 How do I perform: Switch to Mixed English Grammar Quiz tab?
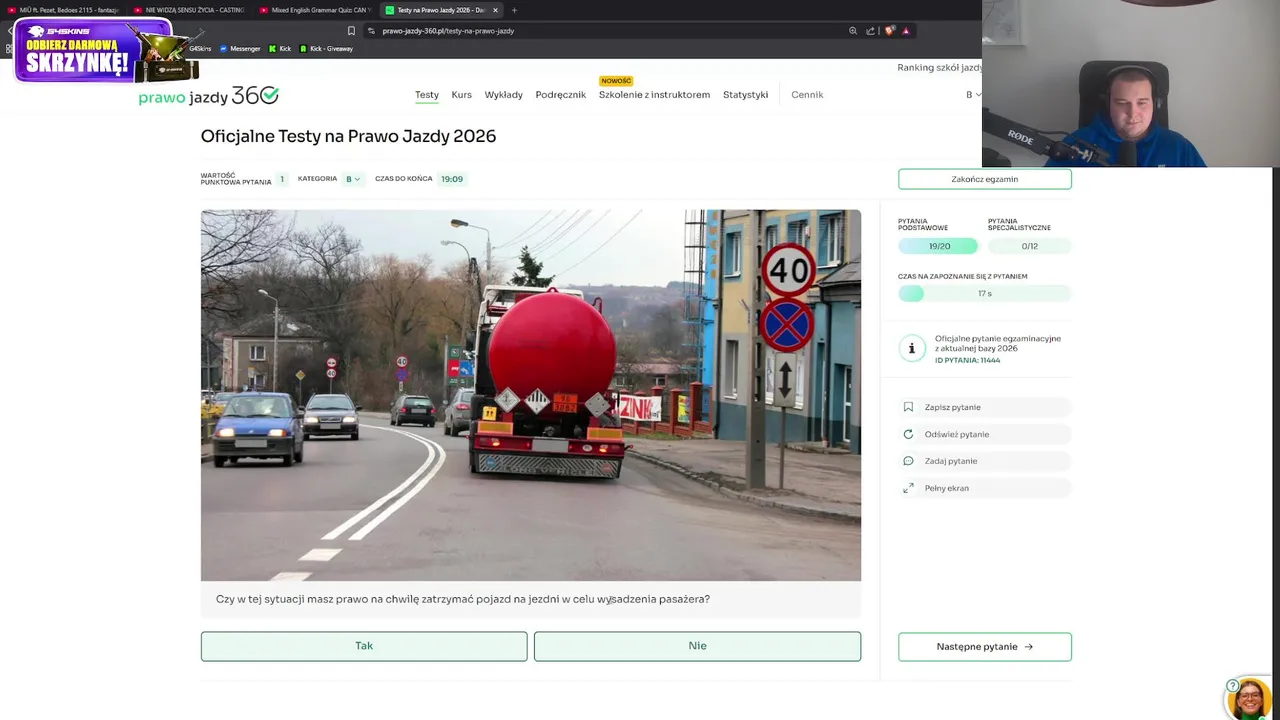tap(316, 10)
